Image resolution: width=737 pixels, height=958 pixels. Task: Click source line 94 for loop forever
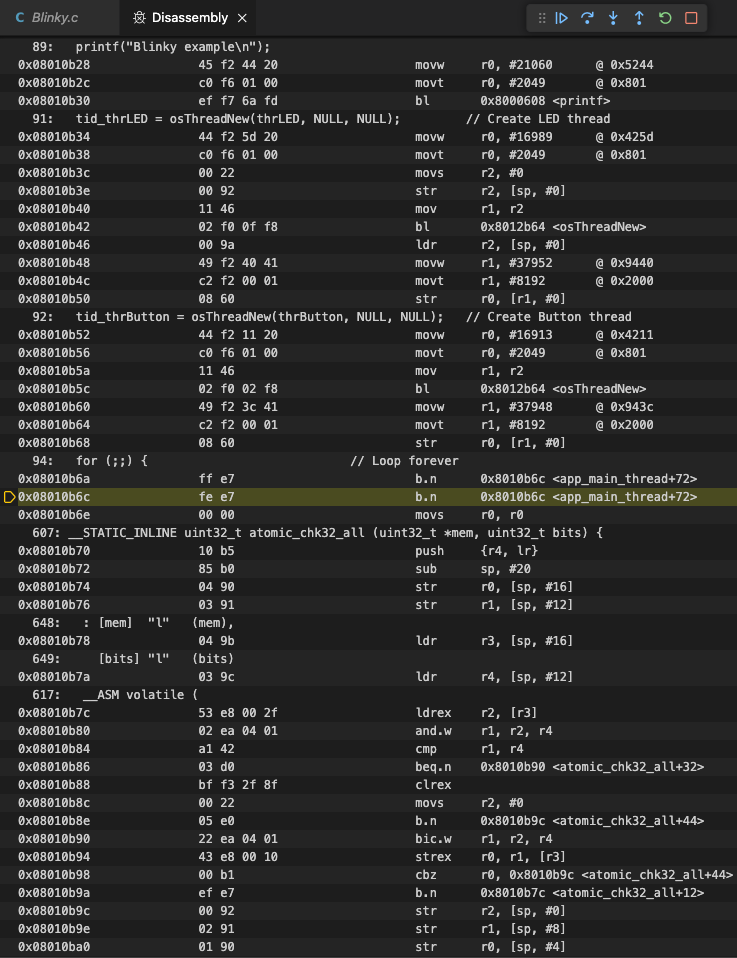pyautogui.click(x=368, y=461)
